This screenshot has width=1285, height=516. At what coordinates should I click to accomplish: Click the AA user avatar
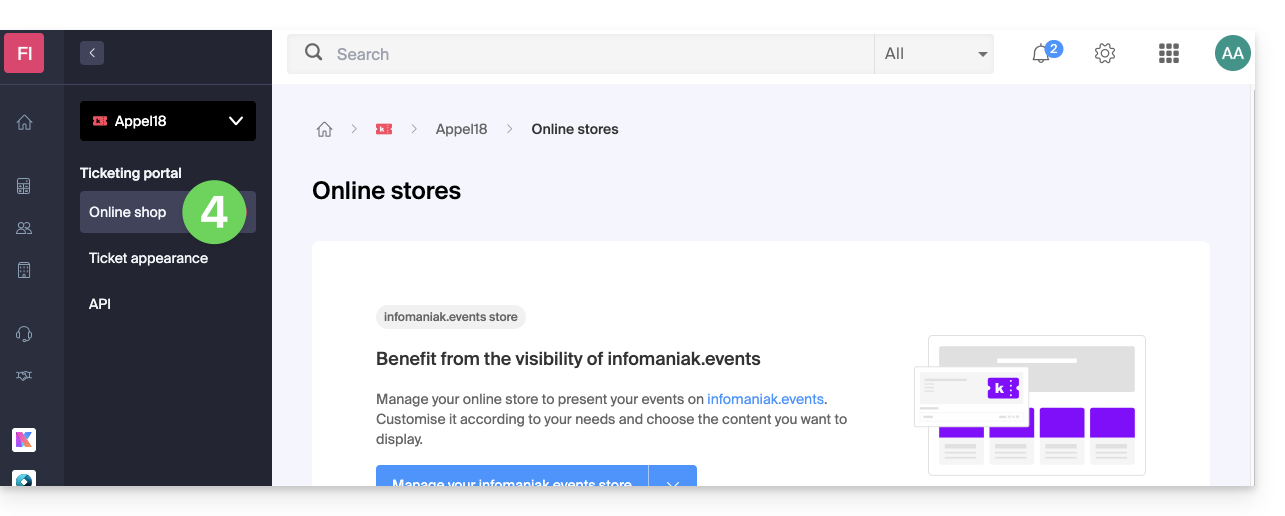coord(1232,54)
